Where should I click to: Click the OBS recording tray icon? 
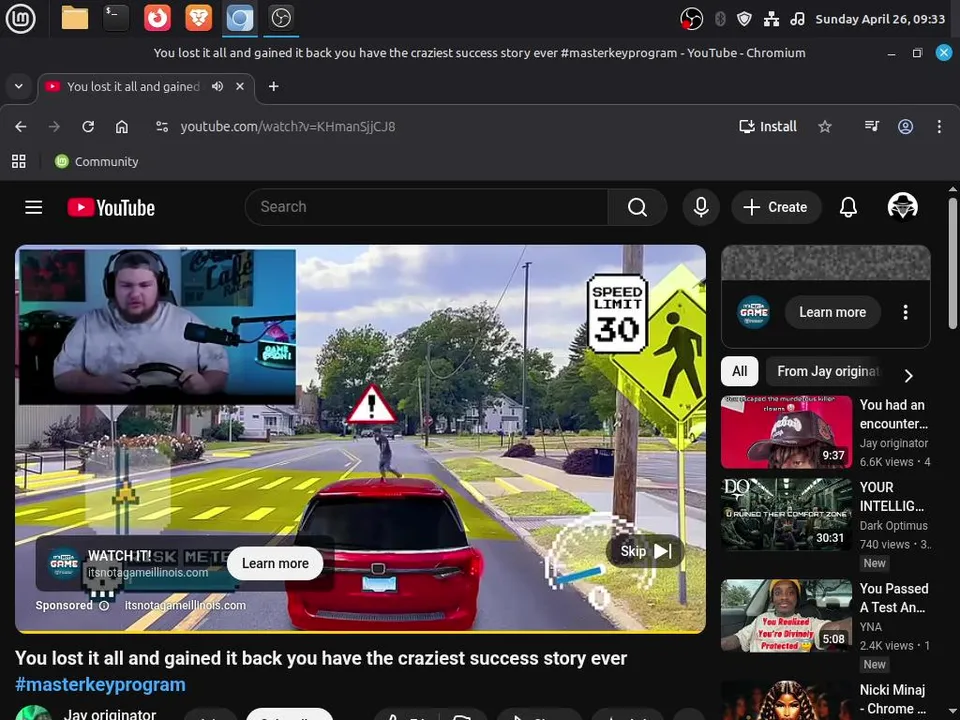click(691, 19)
